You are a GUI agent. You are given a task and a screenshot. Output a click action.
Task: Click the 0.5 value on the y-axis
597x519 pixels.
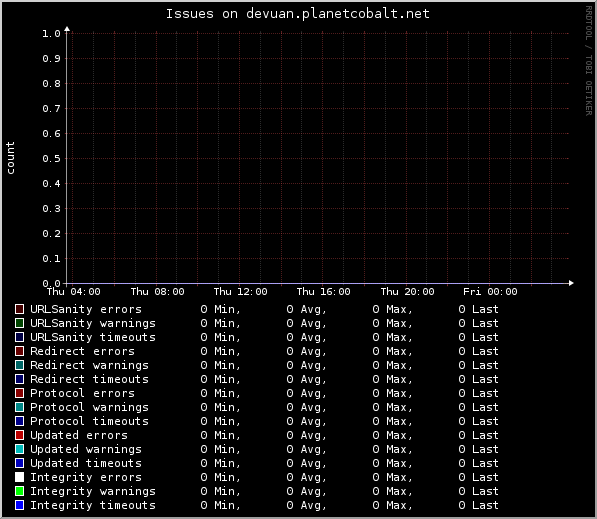click(51, 158)
